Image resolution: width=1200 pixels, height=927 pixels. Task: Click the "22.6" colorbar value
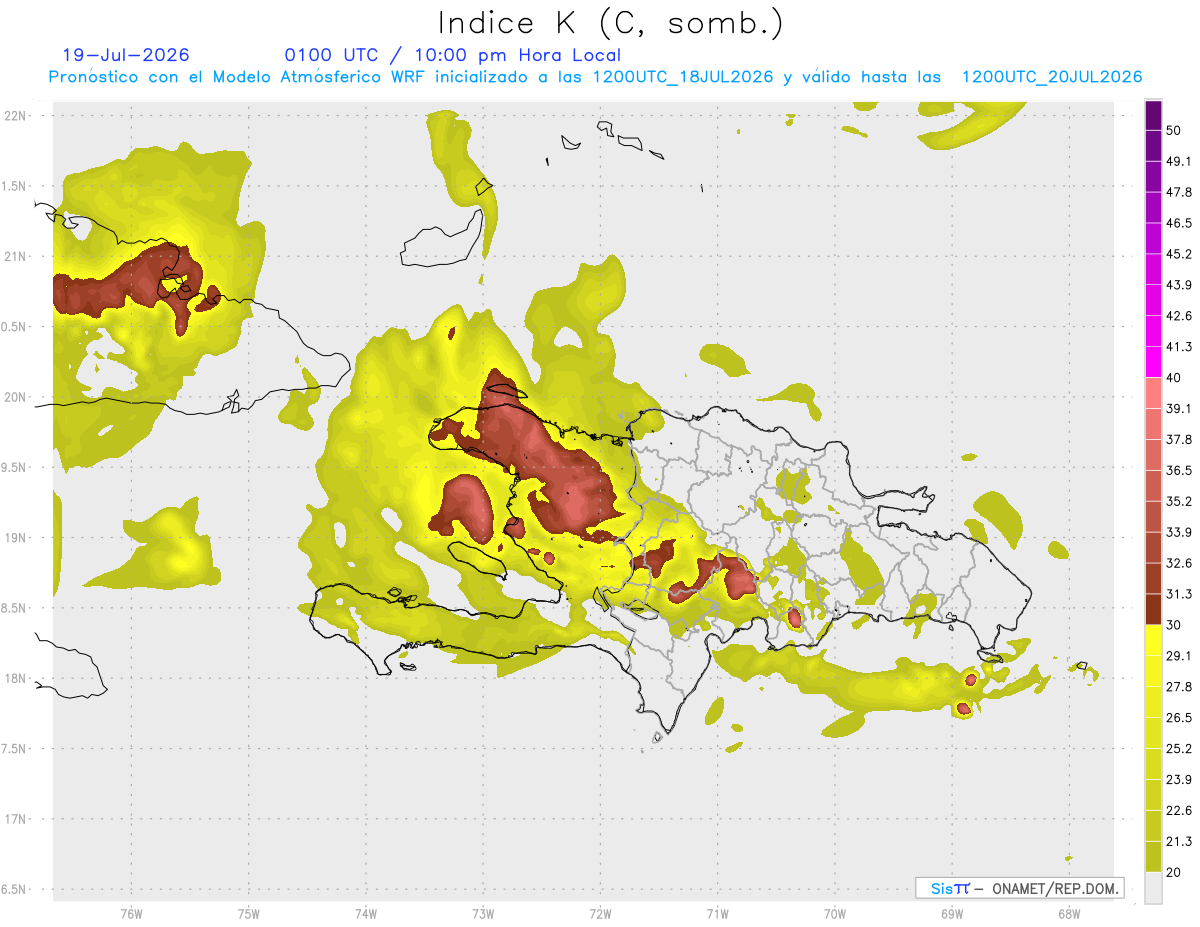(1179, 811)
